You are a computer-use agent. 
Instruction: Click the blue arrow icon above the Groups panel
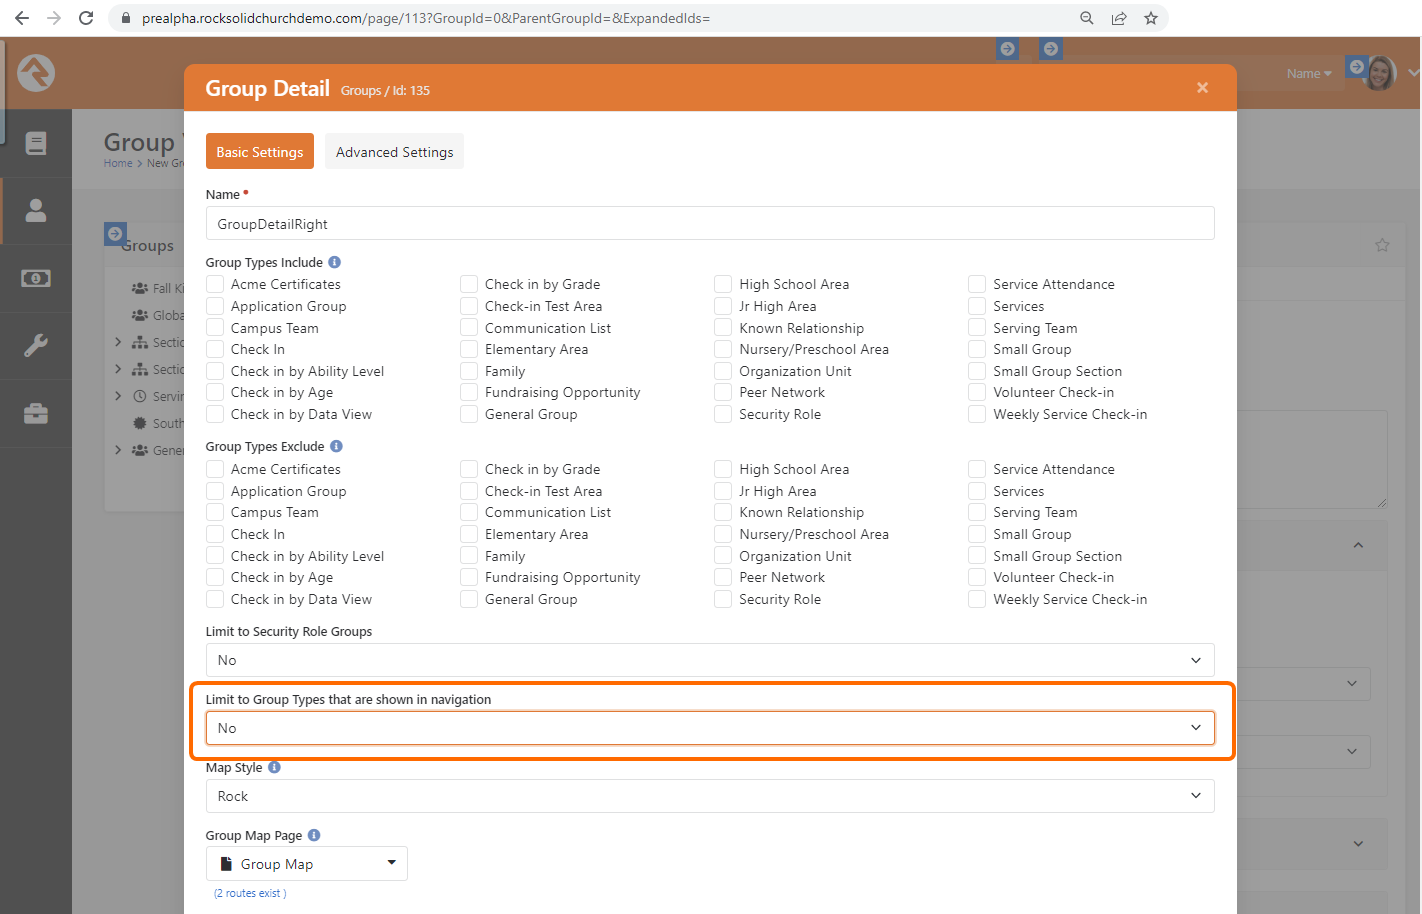115,233
